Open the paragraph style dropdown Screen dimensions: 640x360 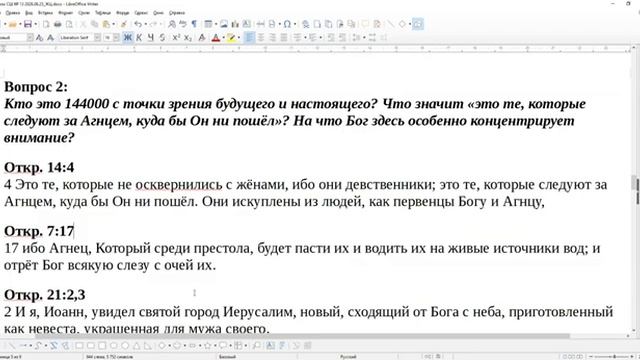(30, 38)
